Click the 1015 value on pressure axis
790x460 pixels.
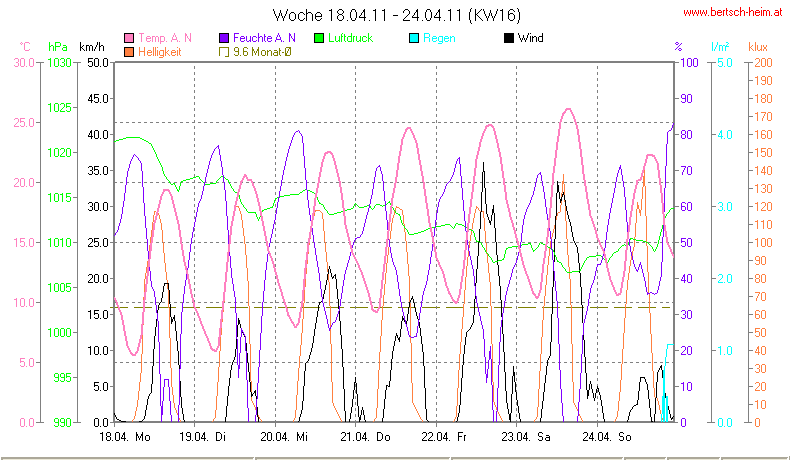pos(59,198)
